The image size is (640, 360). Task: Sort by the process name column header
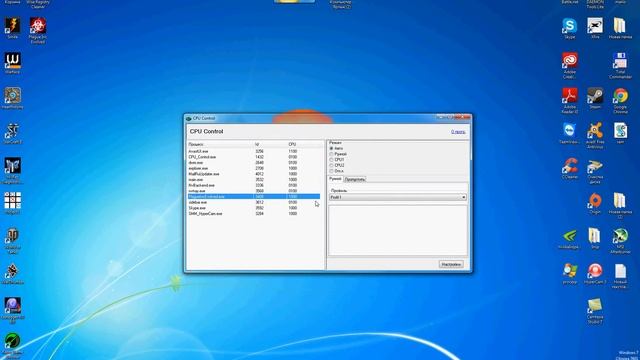(220, 144)
